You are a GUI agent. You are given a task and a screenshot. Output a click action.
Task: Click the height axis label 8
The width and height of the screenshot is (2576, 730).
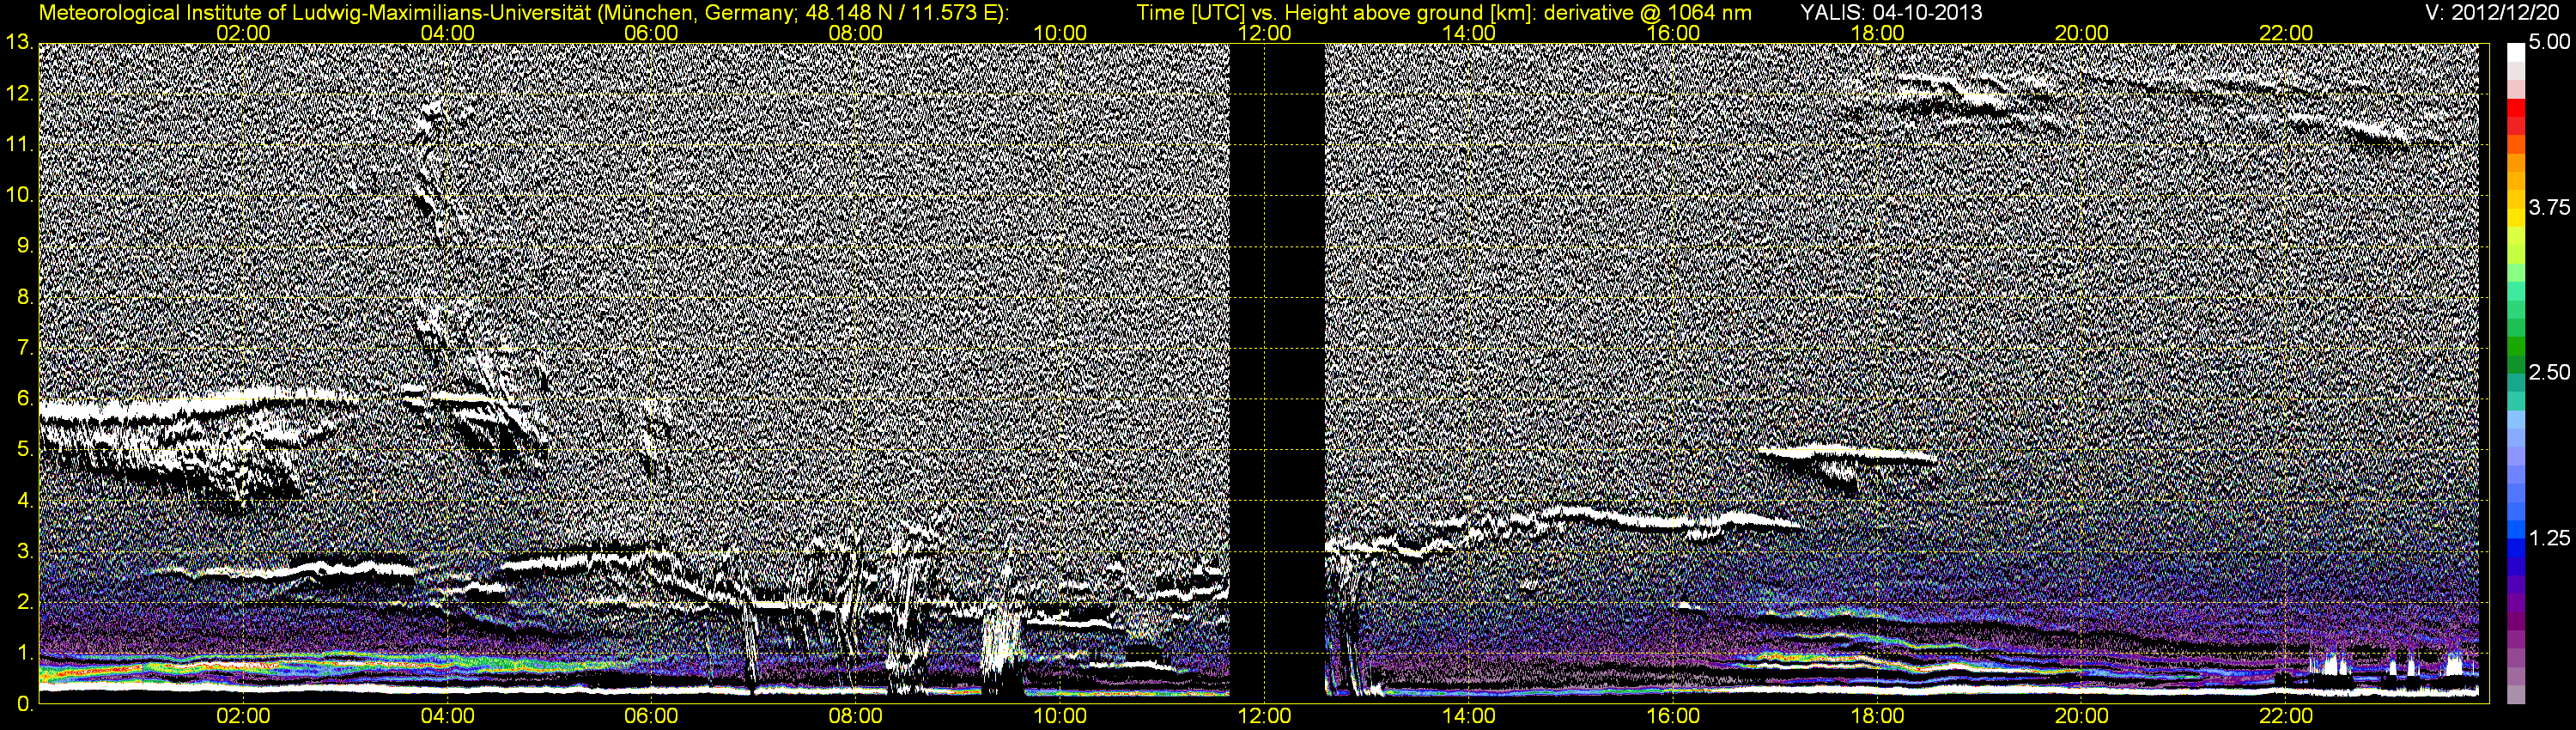pyautogui.click(x=25, y=297)
